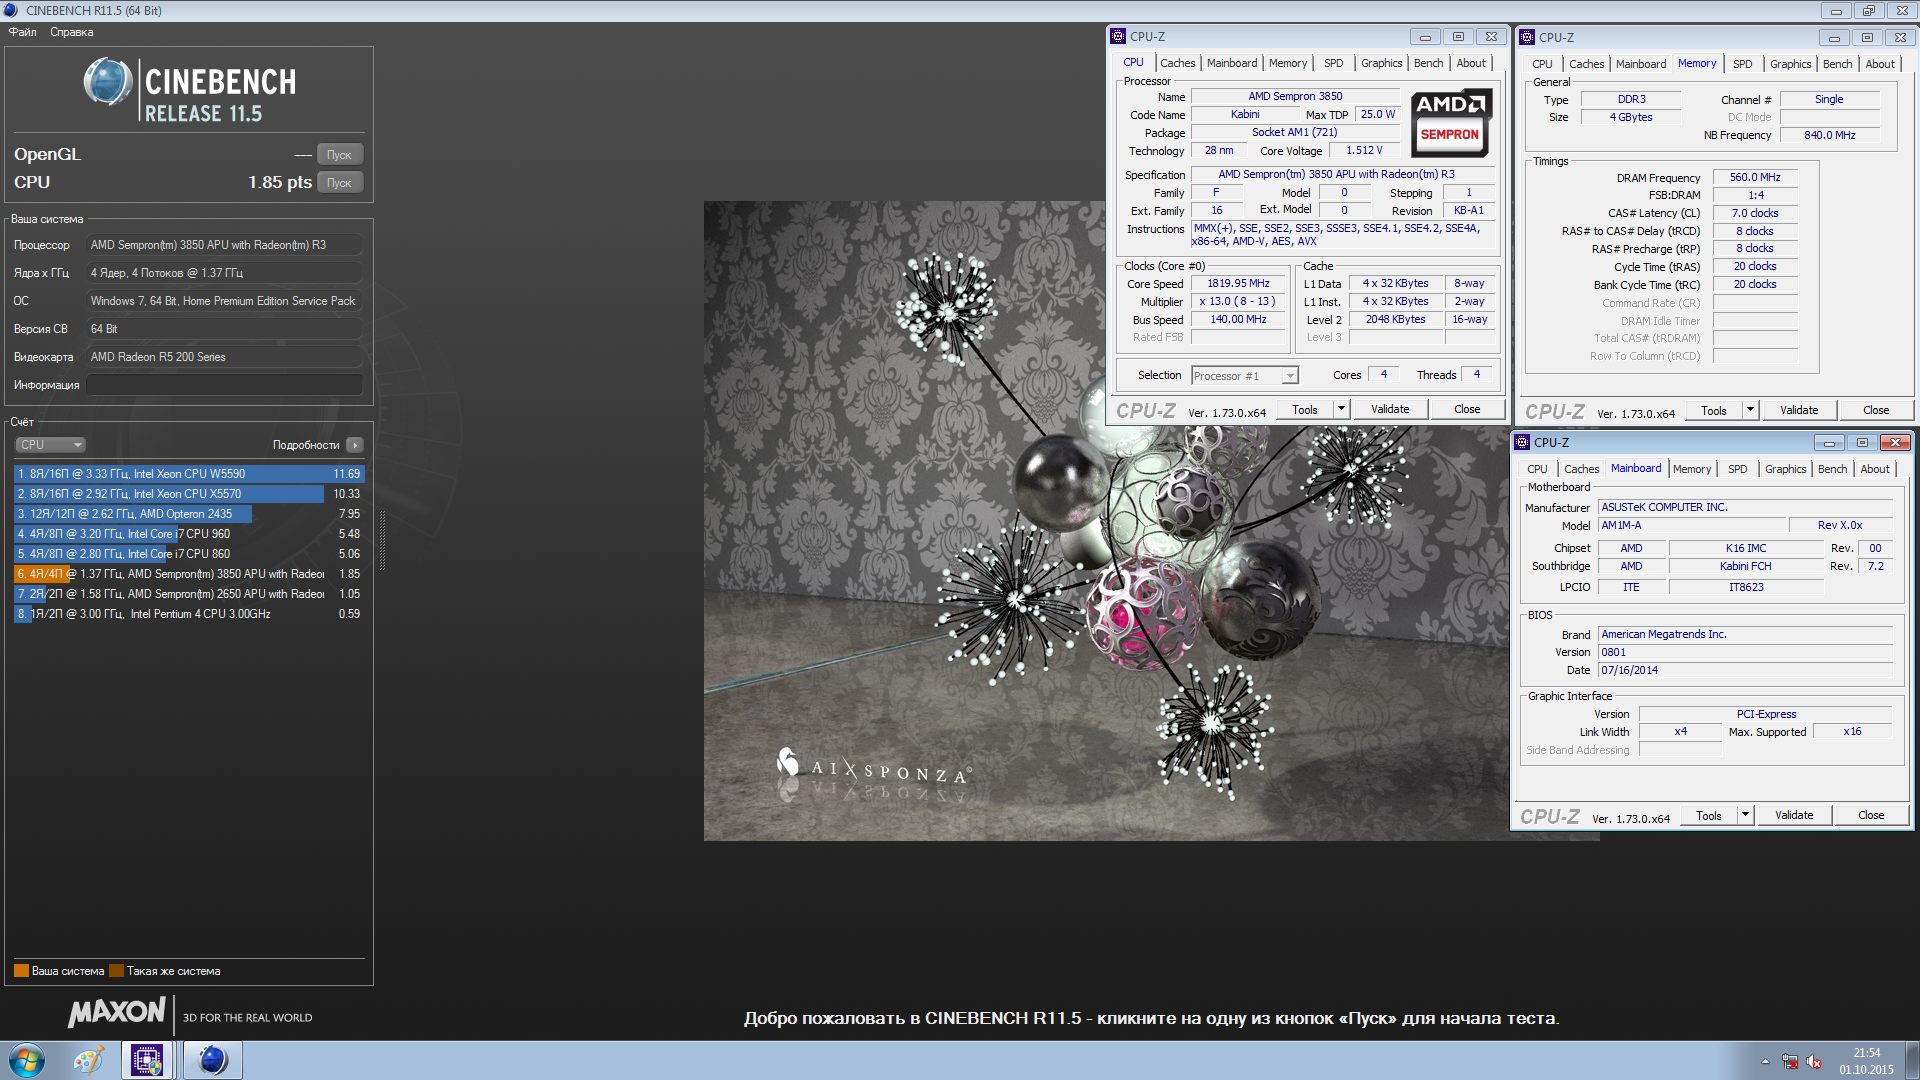The height and width of the screenshot is (1080, 1920).
Task: Switch to Caches tab in first CPU-Z window
Action: [1177, 63]
